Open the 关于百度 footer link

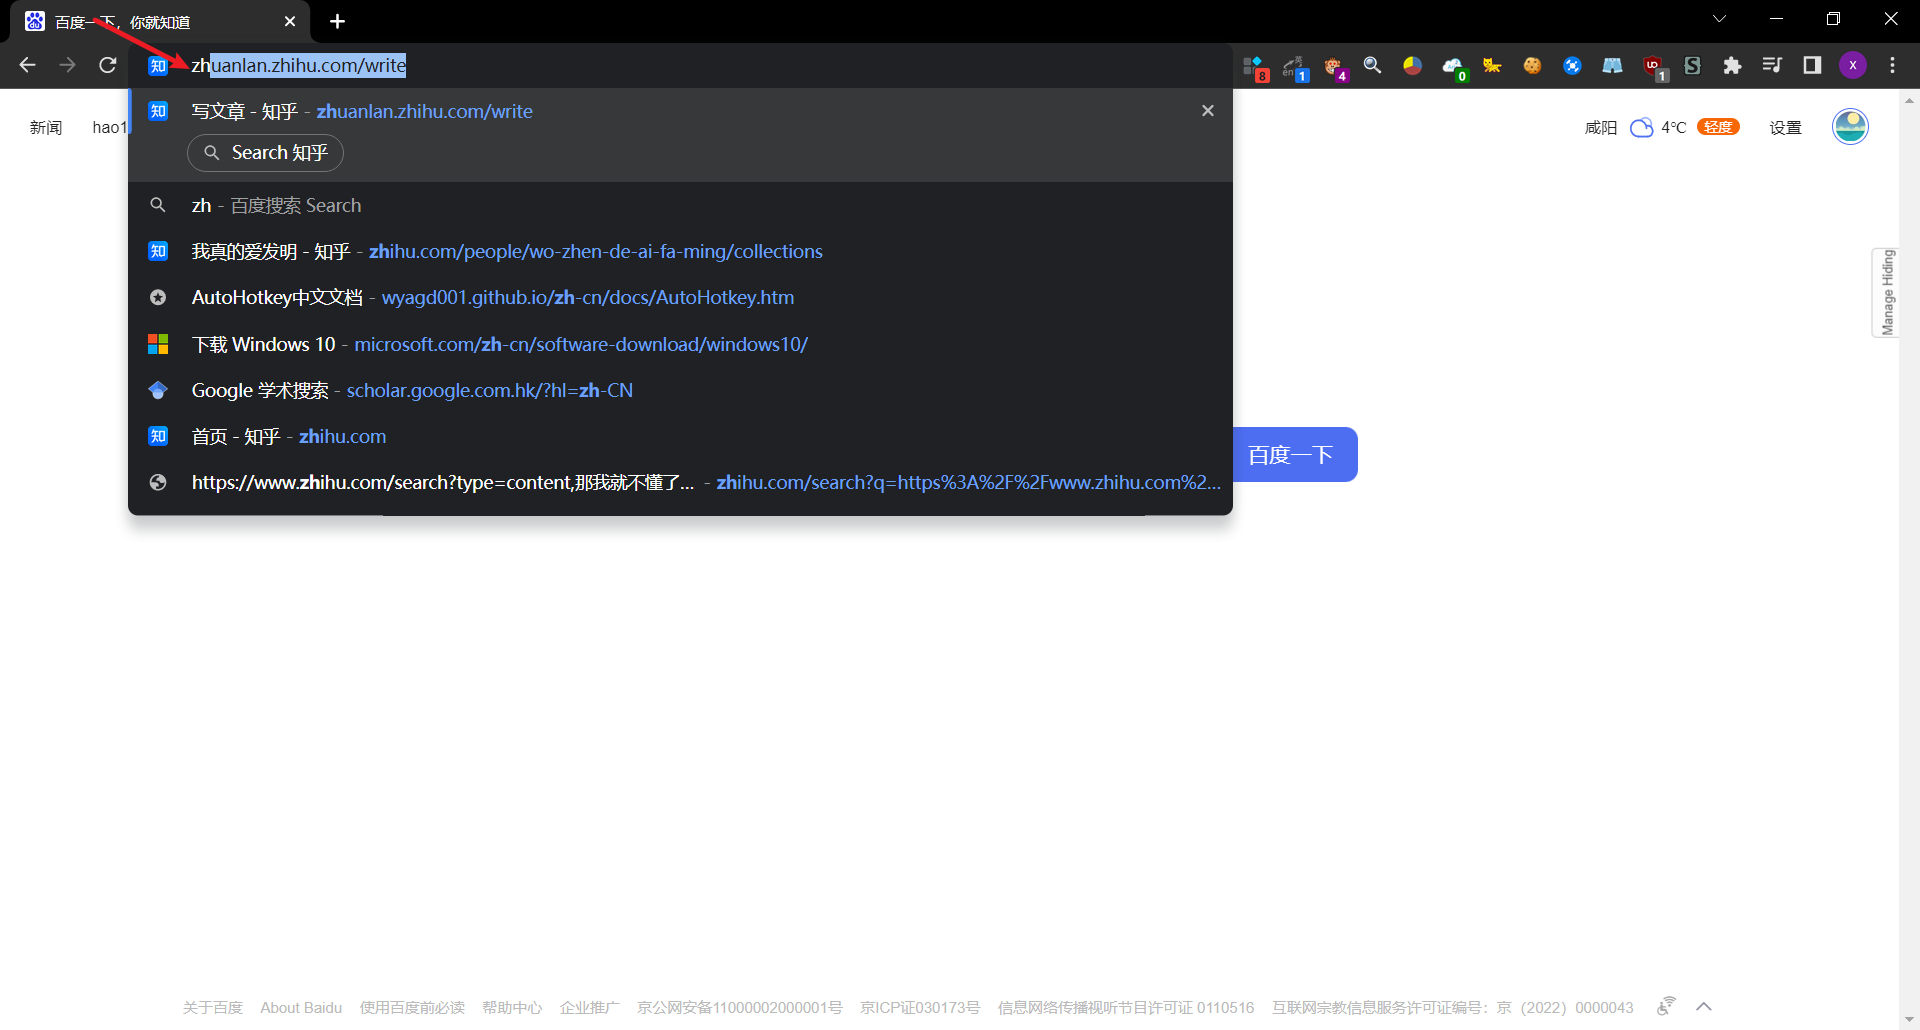click(x=212, y=1007)
